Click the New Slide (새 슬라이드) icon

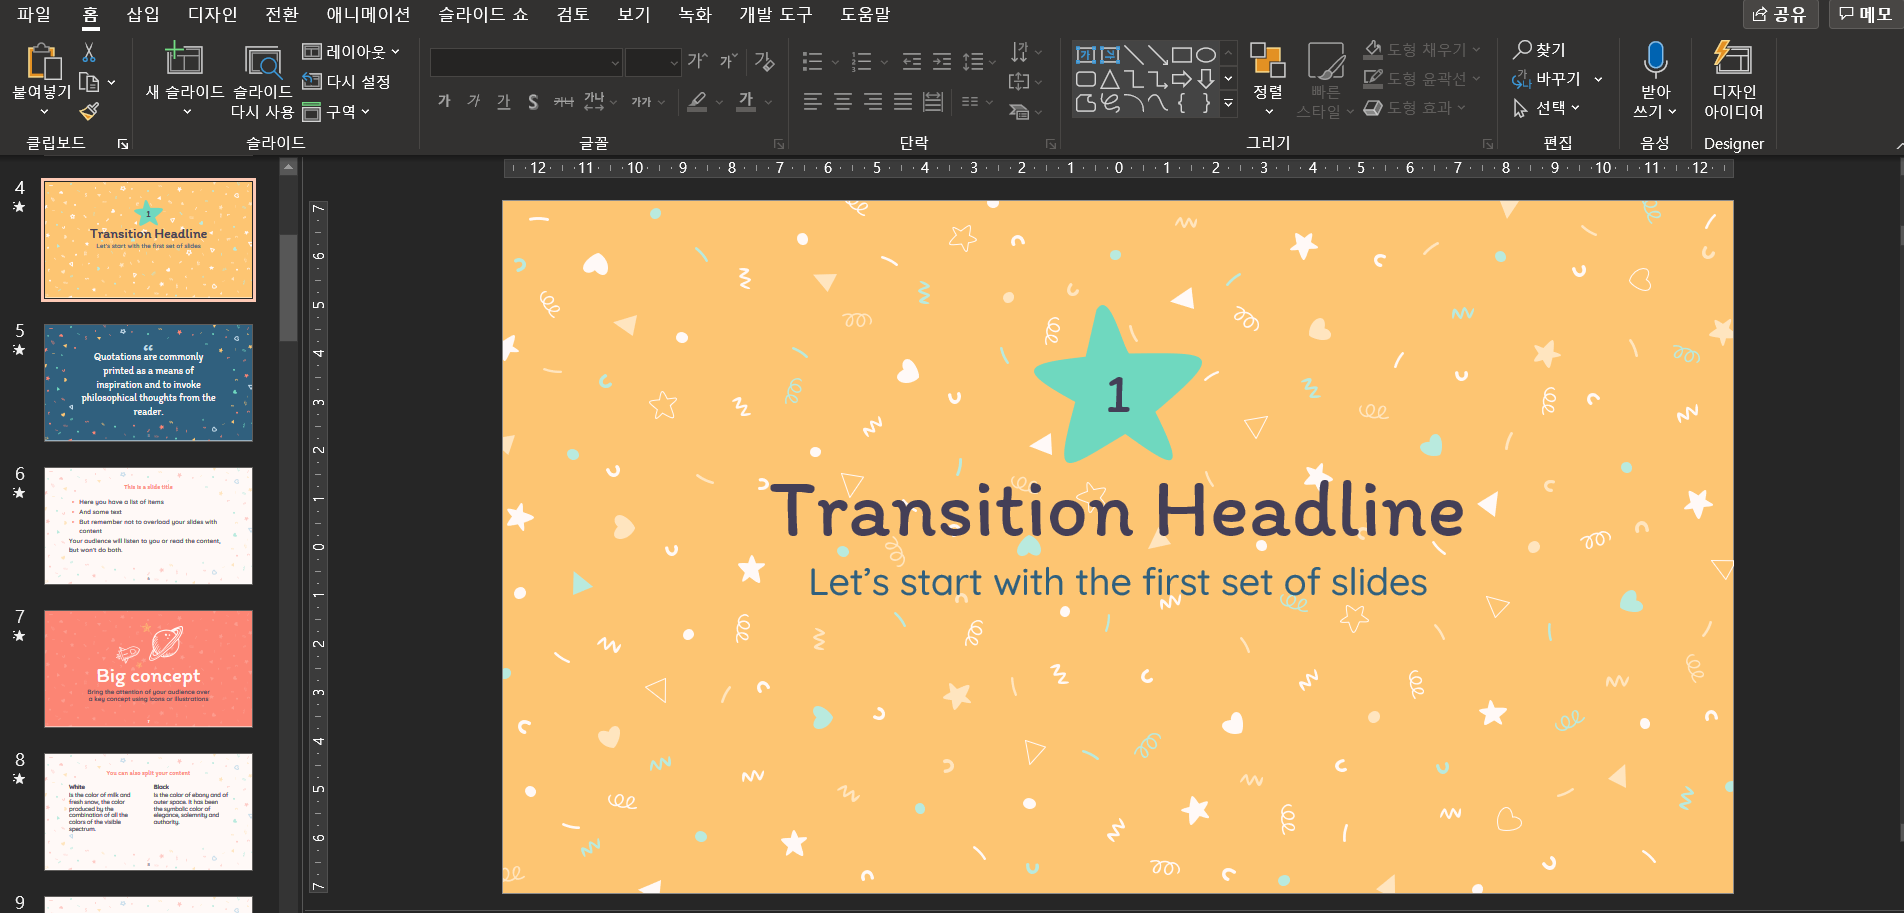184,59
